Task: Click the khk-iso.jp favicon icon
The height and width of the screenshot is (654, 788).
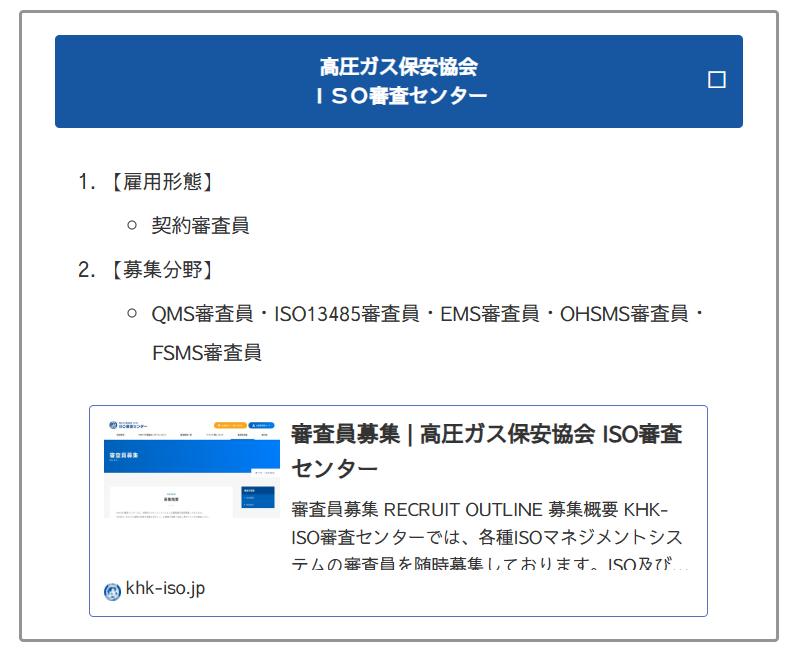Action: pyautogui.click(x=112, y=591)
